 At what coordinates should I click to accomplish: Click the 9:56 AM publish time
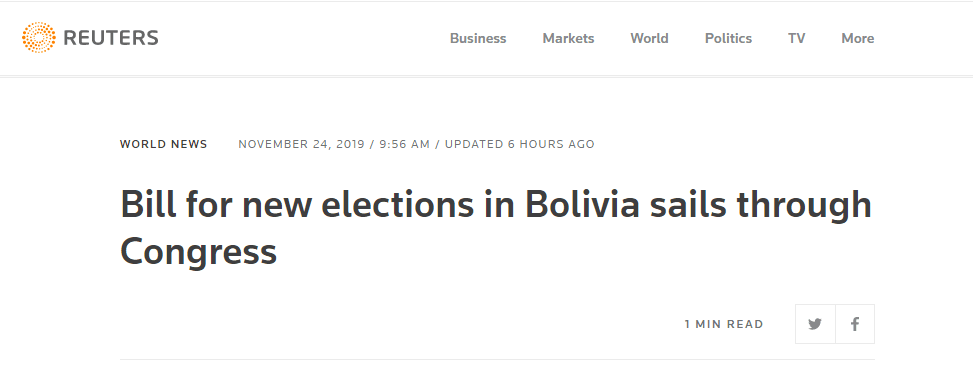click(x=405, y=145)
